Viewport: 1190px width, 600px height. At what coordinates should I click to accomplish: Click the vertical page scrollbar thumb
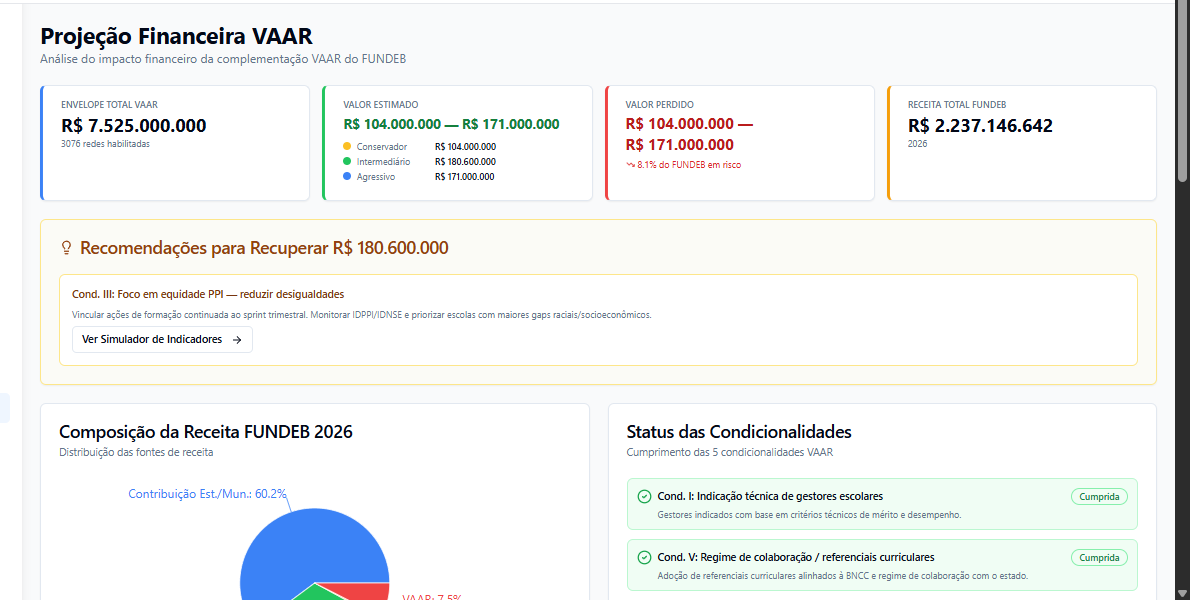pos(1182,91)
